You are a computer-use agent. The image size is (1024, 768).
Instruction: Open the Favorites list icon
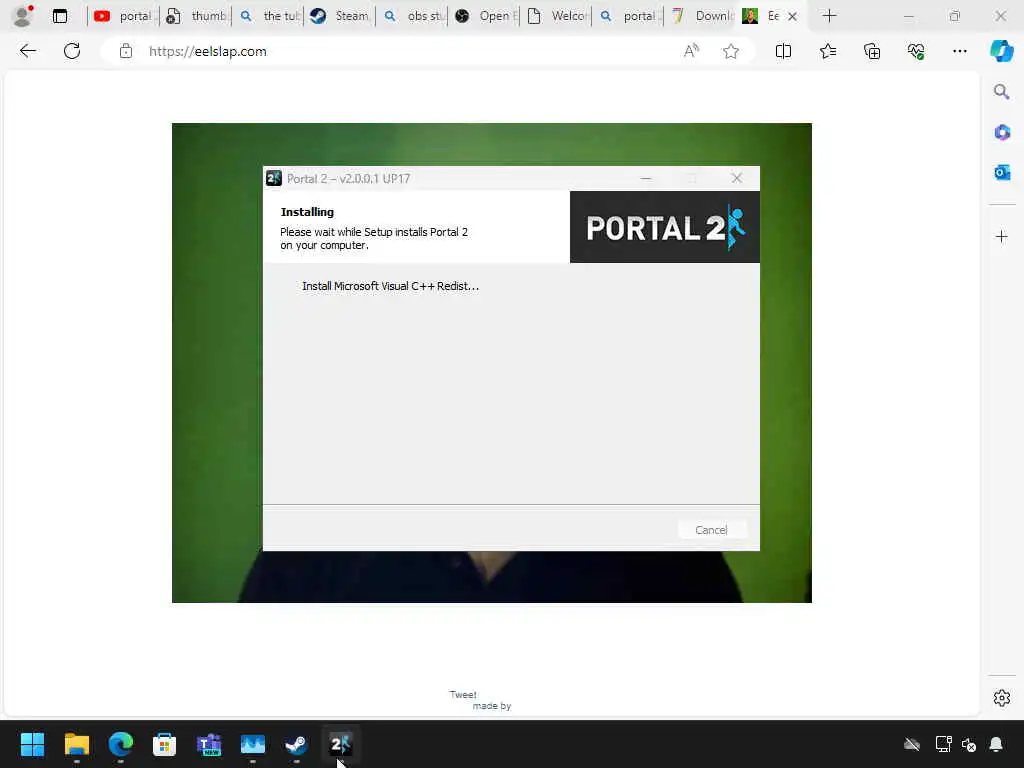pos(827,51)
